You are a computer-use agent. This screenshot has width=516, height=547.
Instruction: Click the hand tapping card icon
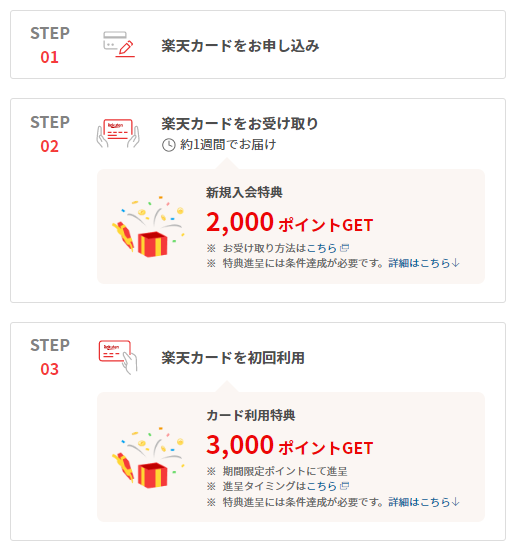click(118, 357)
